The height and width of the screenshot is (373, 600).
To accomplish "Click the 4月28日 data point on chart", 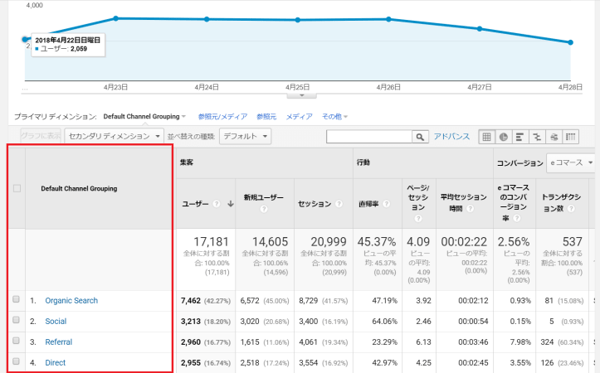I will click(571, 42).
